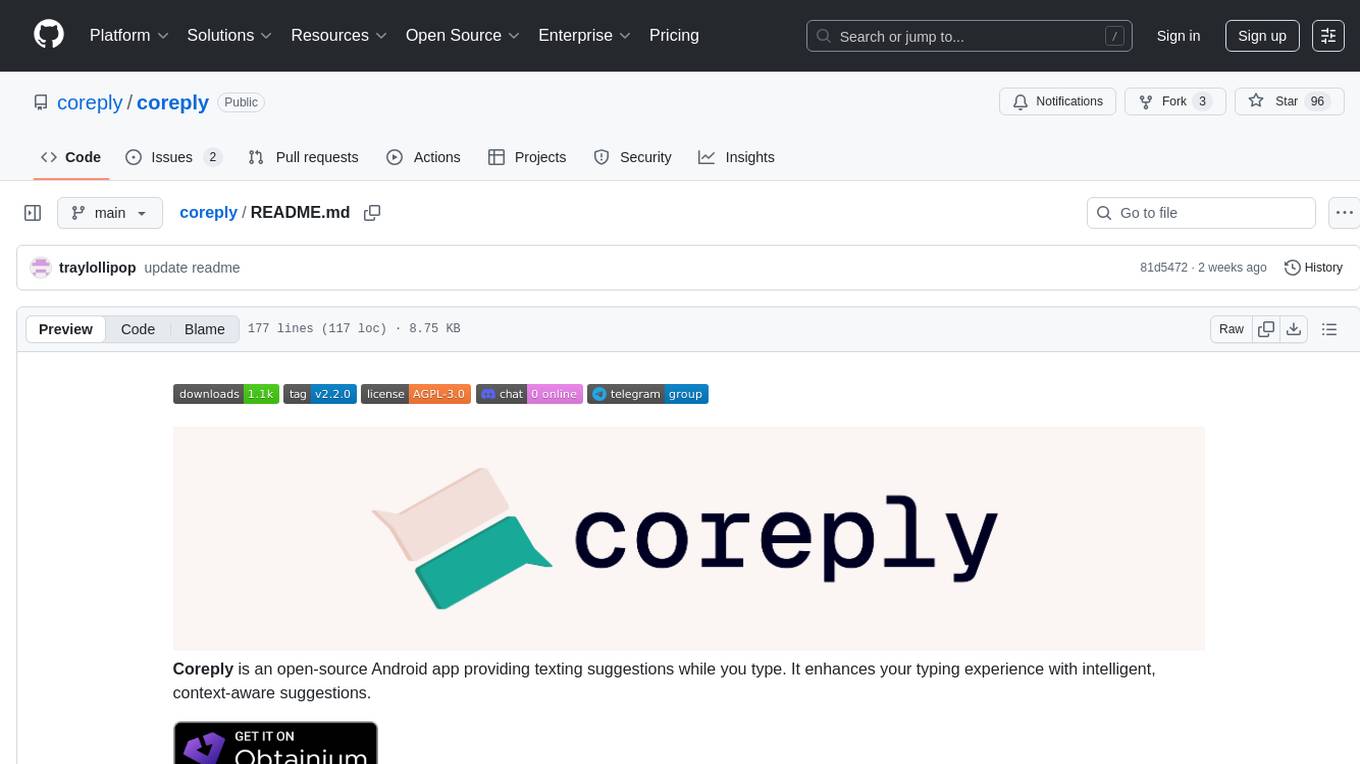
Task: Star the coreply repository
Action: click(x=1288, y=101)
